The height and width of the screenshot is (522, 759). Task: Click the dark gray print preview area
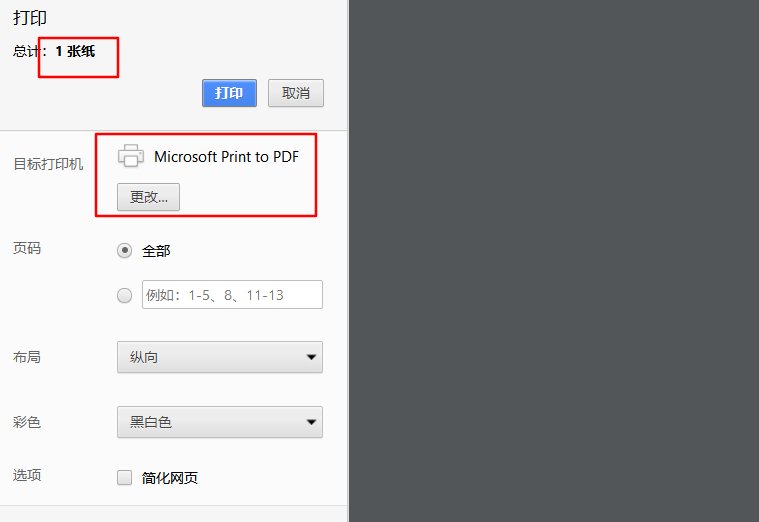point(553,260)
